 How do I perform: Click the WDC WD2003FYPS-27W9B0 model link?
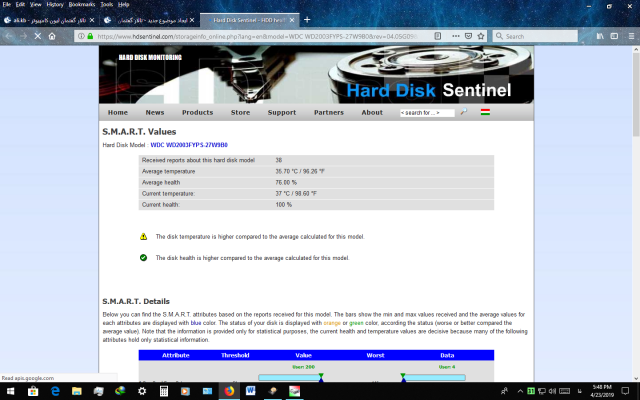189,145
